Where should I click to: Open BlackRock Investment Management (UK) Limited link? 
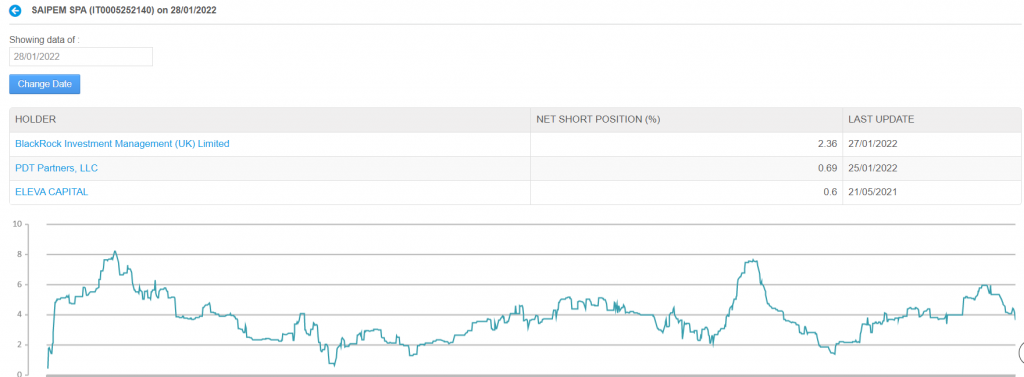122,144
